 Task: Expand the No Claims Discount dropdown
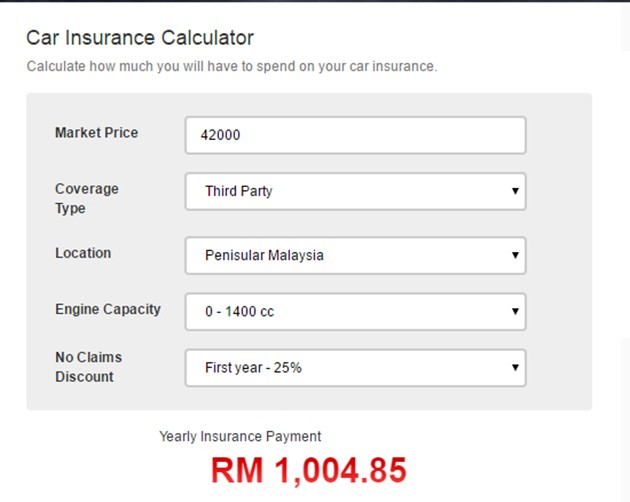point(355,367)
